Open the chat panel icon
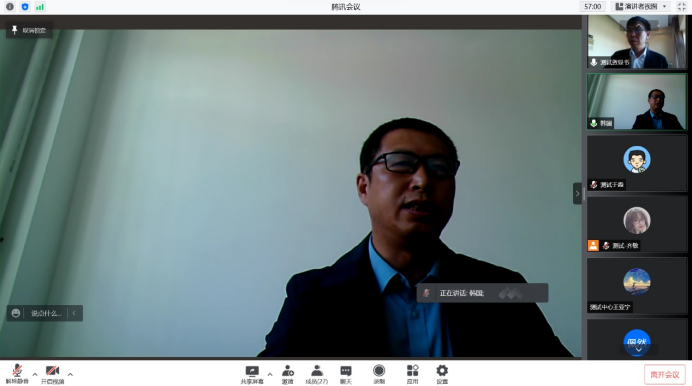692x386 pixels. [346, 375]
